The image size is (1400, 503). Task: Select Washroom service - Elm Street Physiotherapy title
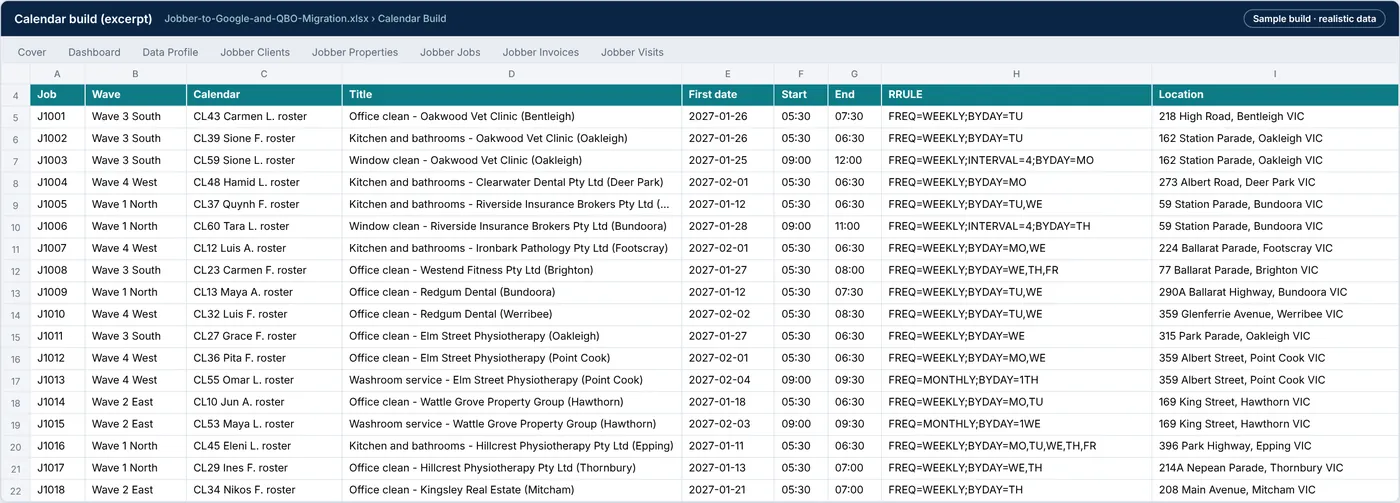point(512,381)
